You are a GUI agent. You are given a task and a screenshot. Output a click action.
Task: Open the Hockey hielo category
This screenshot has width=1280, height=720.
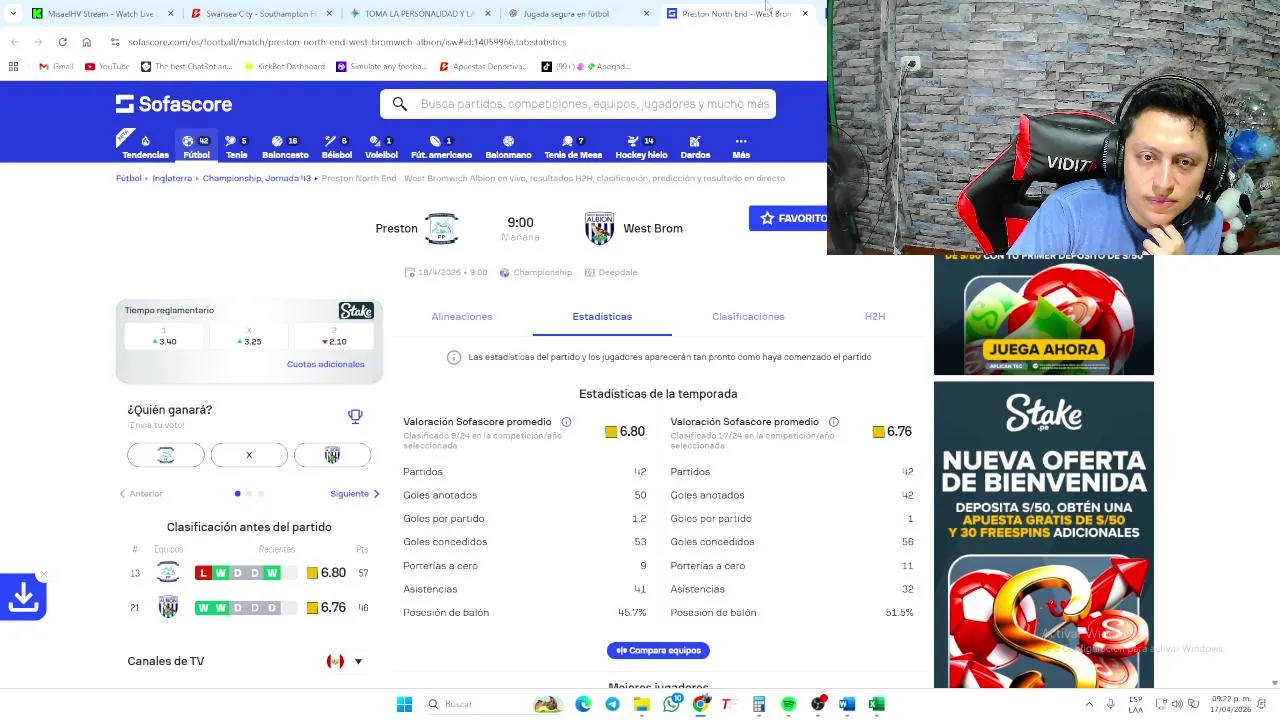click(641, 147)
